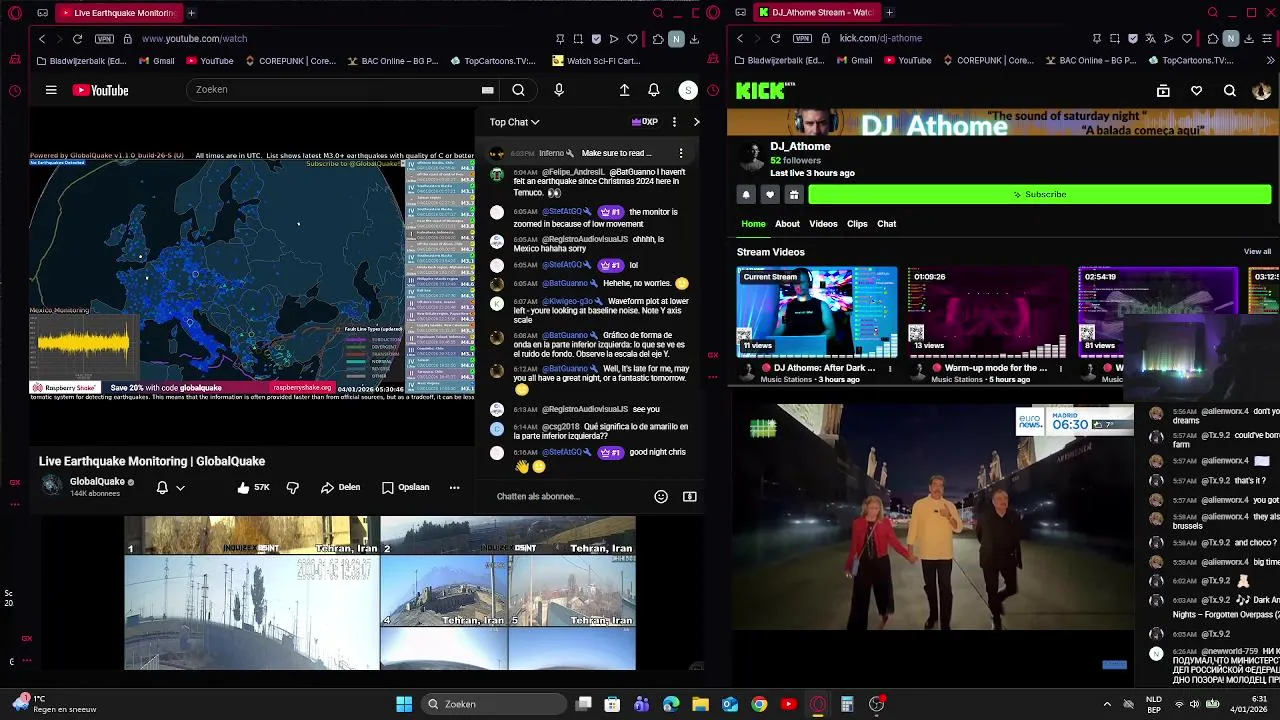
Task: Reload the kick.com page
Action: (x=775, y=38)
